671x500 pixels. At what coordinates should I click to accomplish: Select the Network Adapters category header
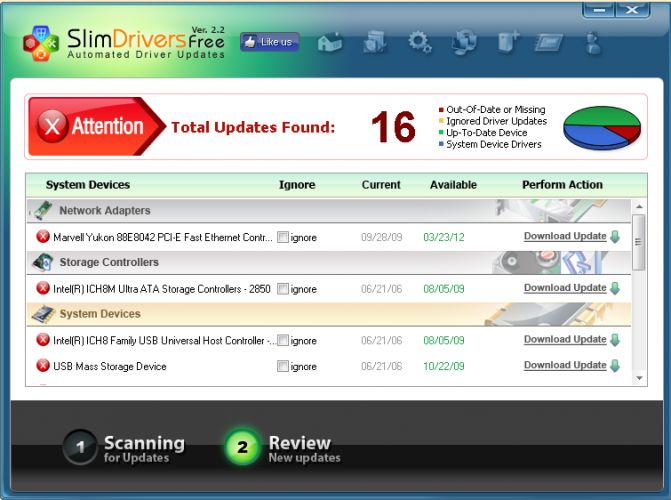tap(329, 210)
